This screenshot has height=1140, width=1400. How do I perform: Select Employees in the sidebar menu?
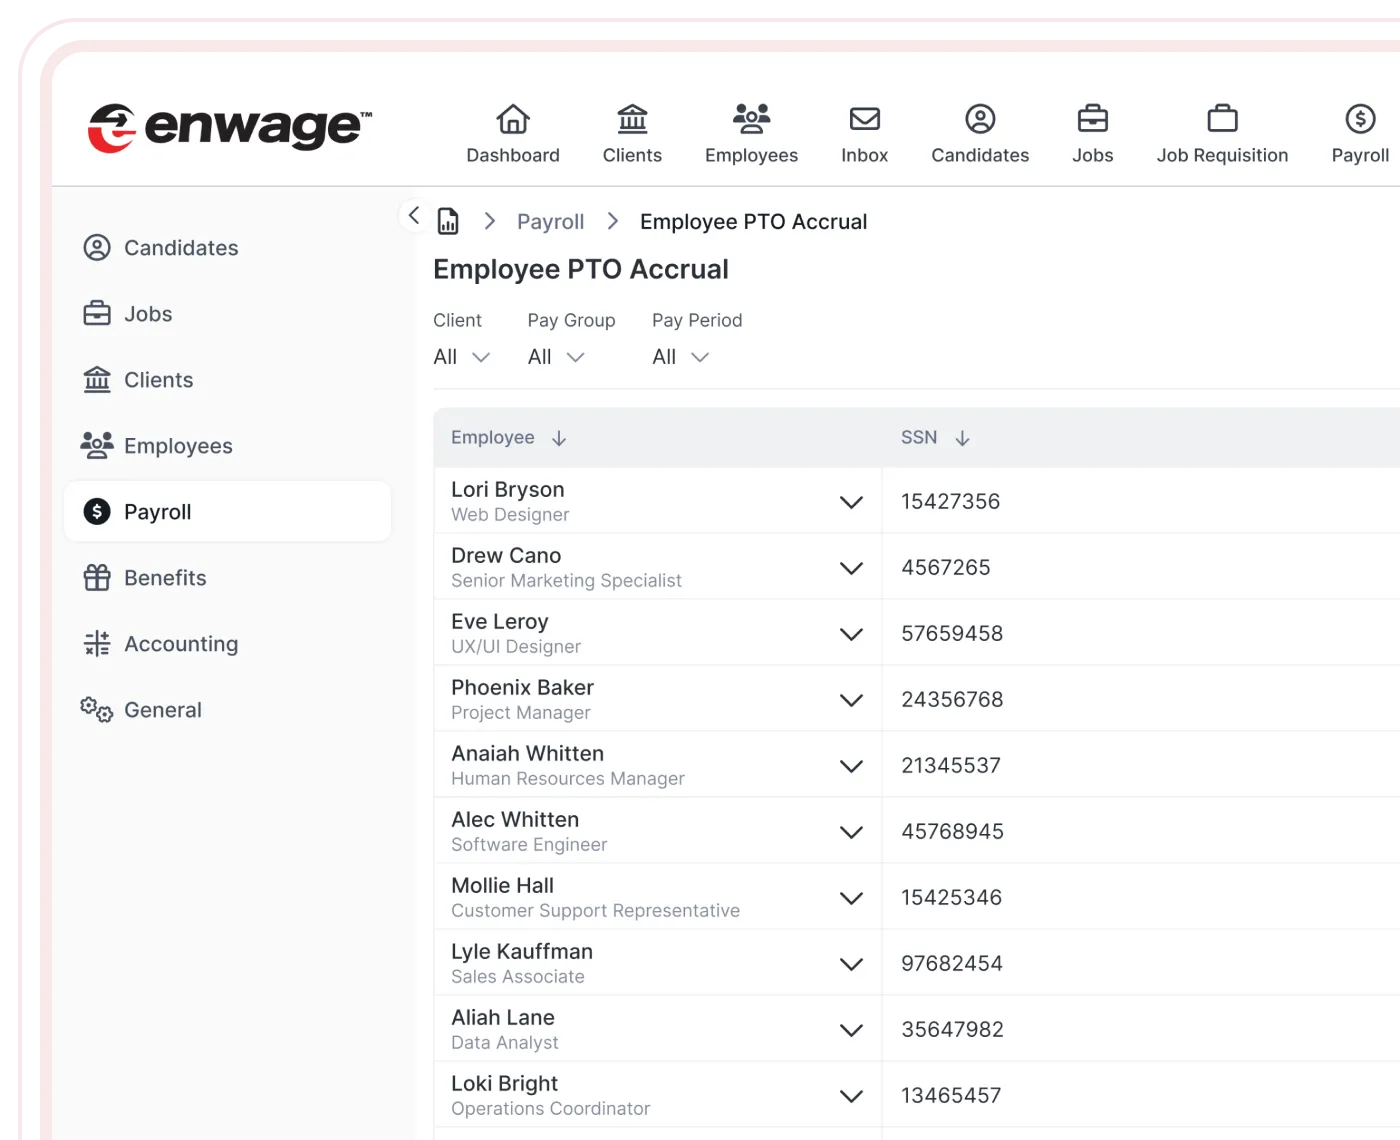coord(177,446)
